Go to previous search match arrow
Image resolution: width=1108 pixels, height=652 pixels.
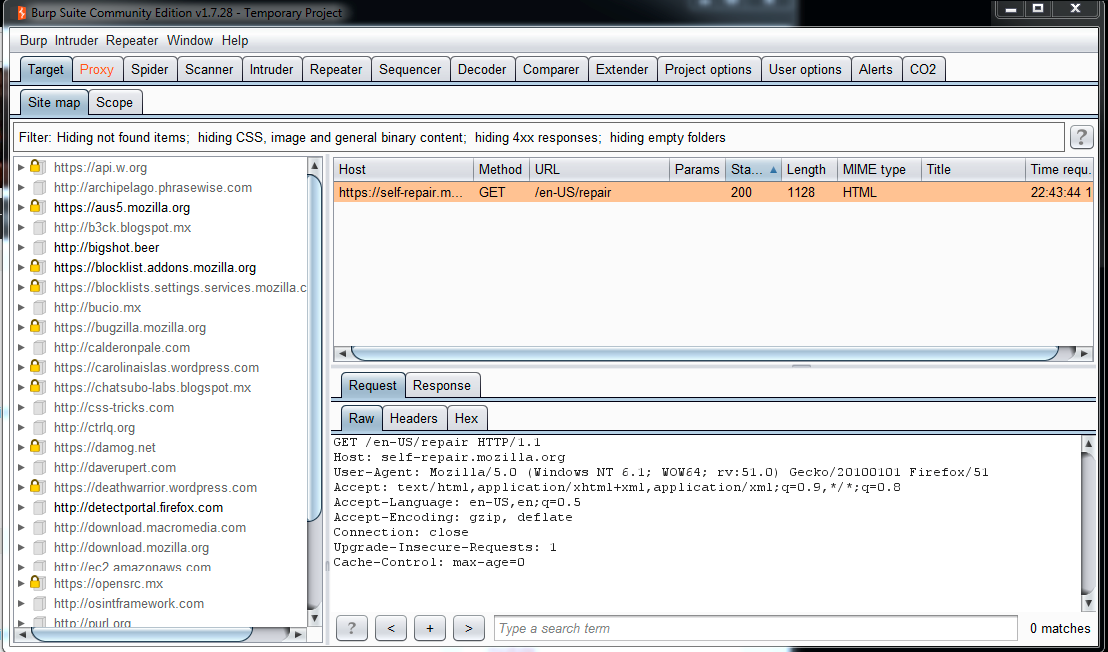pyautogui.click(x=391, y=628)
